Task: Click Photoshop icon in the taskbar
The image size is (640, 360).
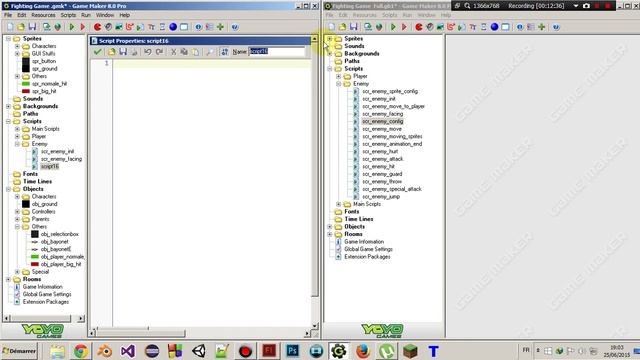Action: tap(292, 351)
